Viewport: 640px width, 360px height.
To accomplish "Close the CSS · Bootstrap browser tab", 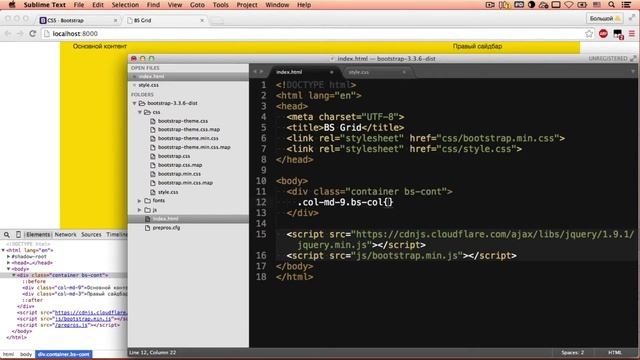I will (x=116, y=20).
